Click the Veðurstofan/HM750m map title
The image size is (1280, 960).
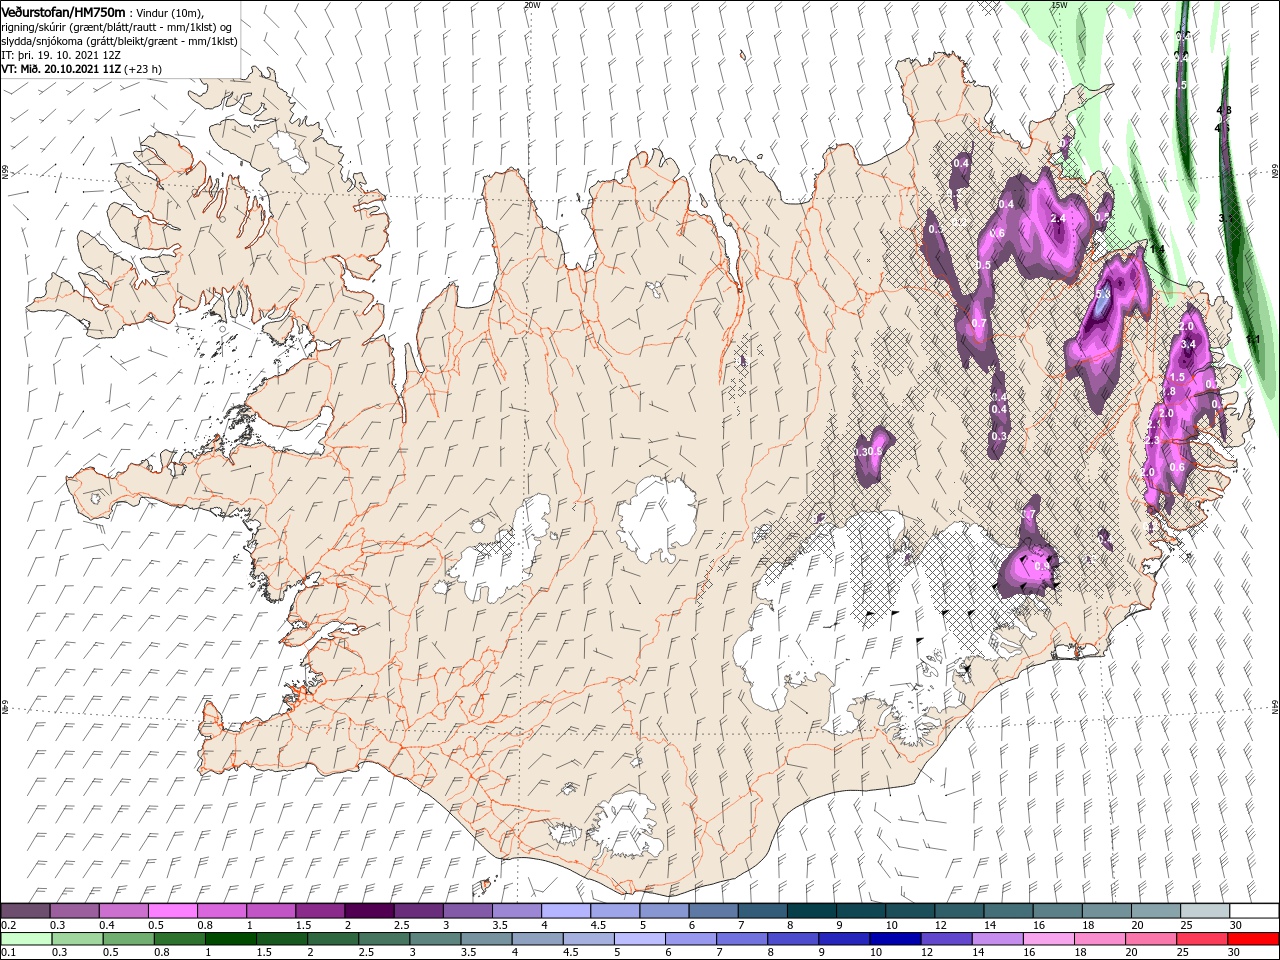tap(64, 11)
